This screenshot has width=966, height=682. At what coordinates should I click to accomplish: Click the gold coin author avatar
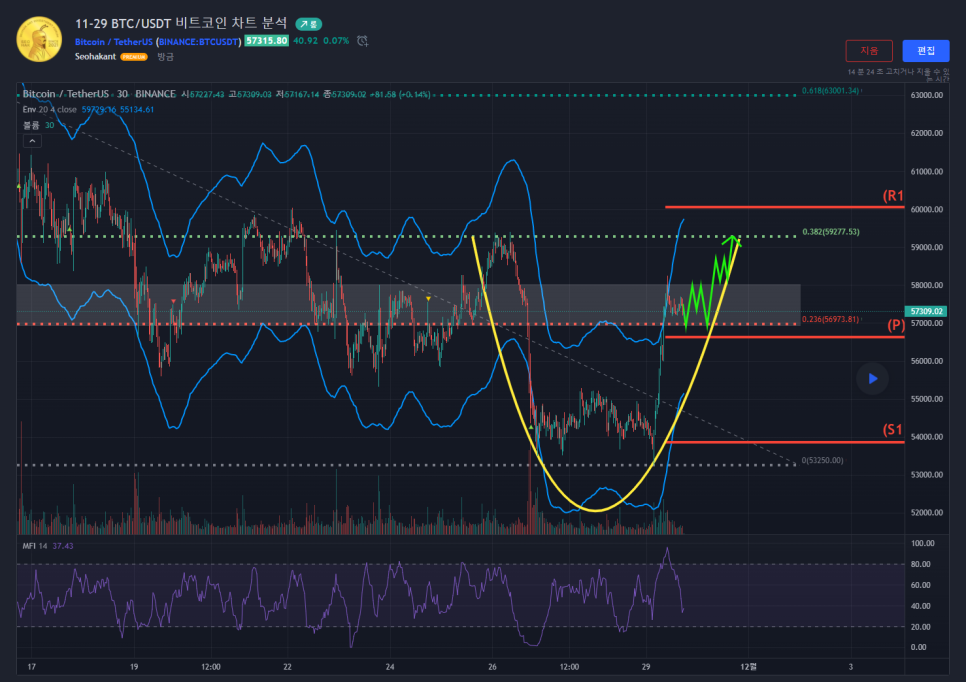[x=39, y=38]
